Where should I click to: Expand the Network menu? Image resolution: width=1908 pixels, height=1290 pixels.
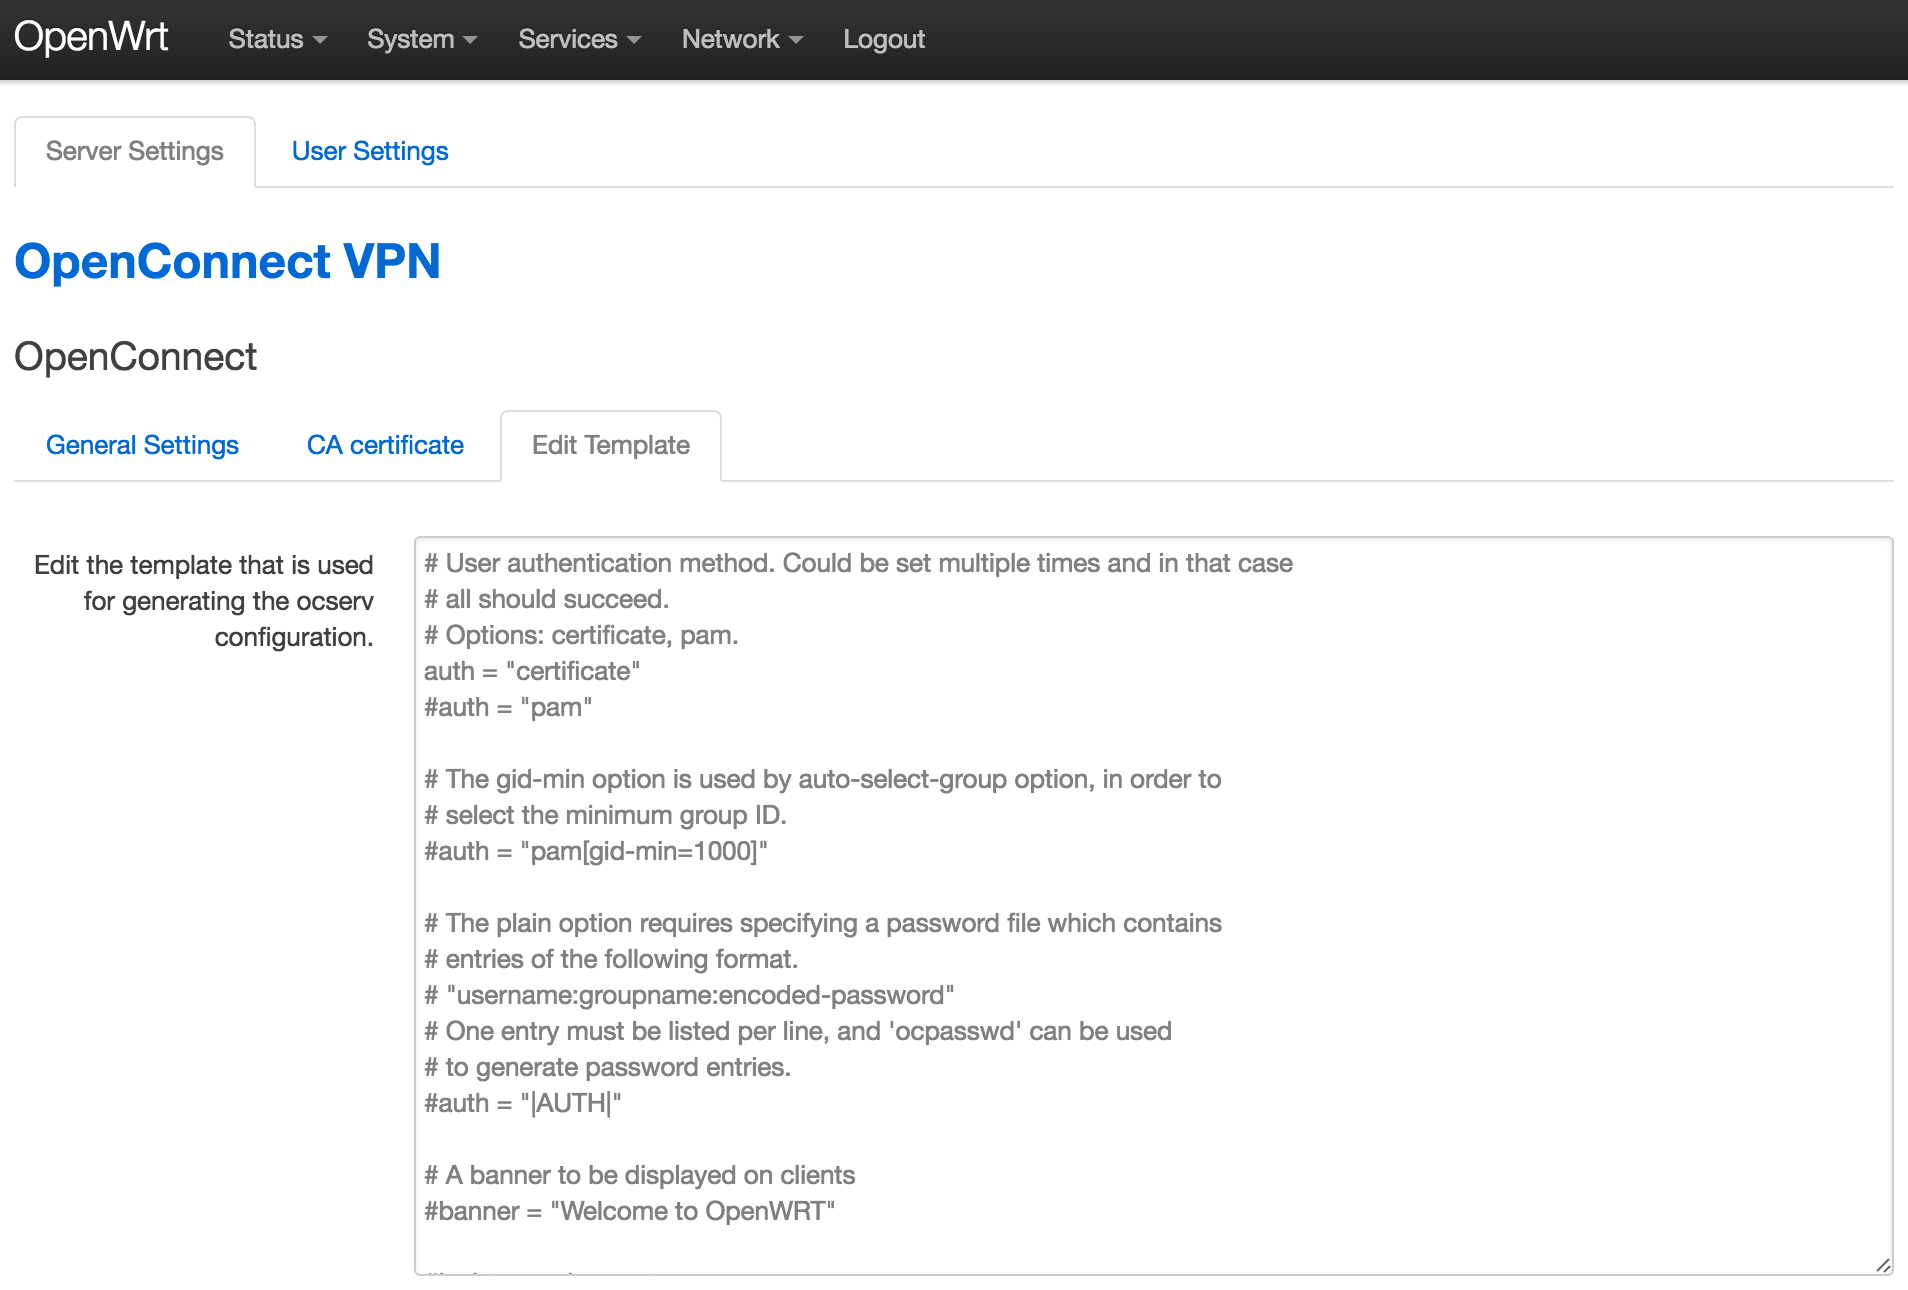[x=742, y=39]
